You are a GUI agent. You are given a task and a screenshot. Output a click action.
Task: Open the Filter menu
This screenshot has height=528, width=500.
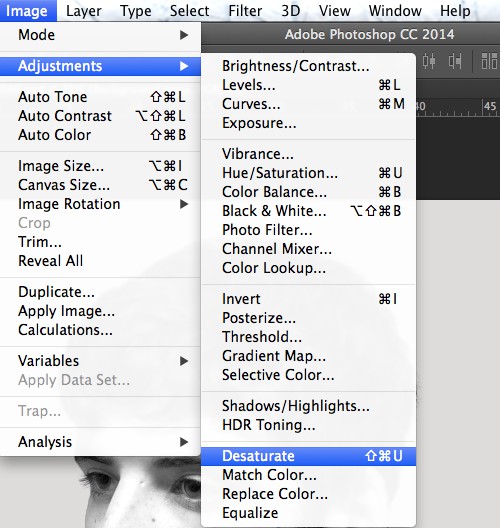245,11
